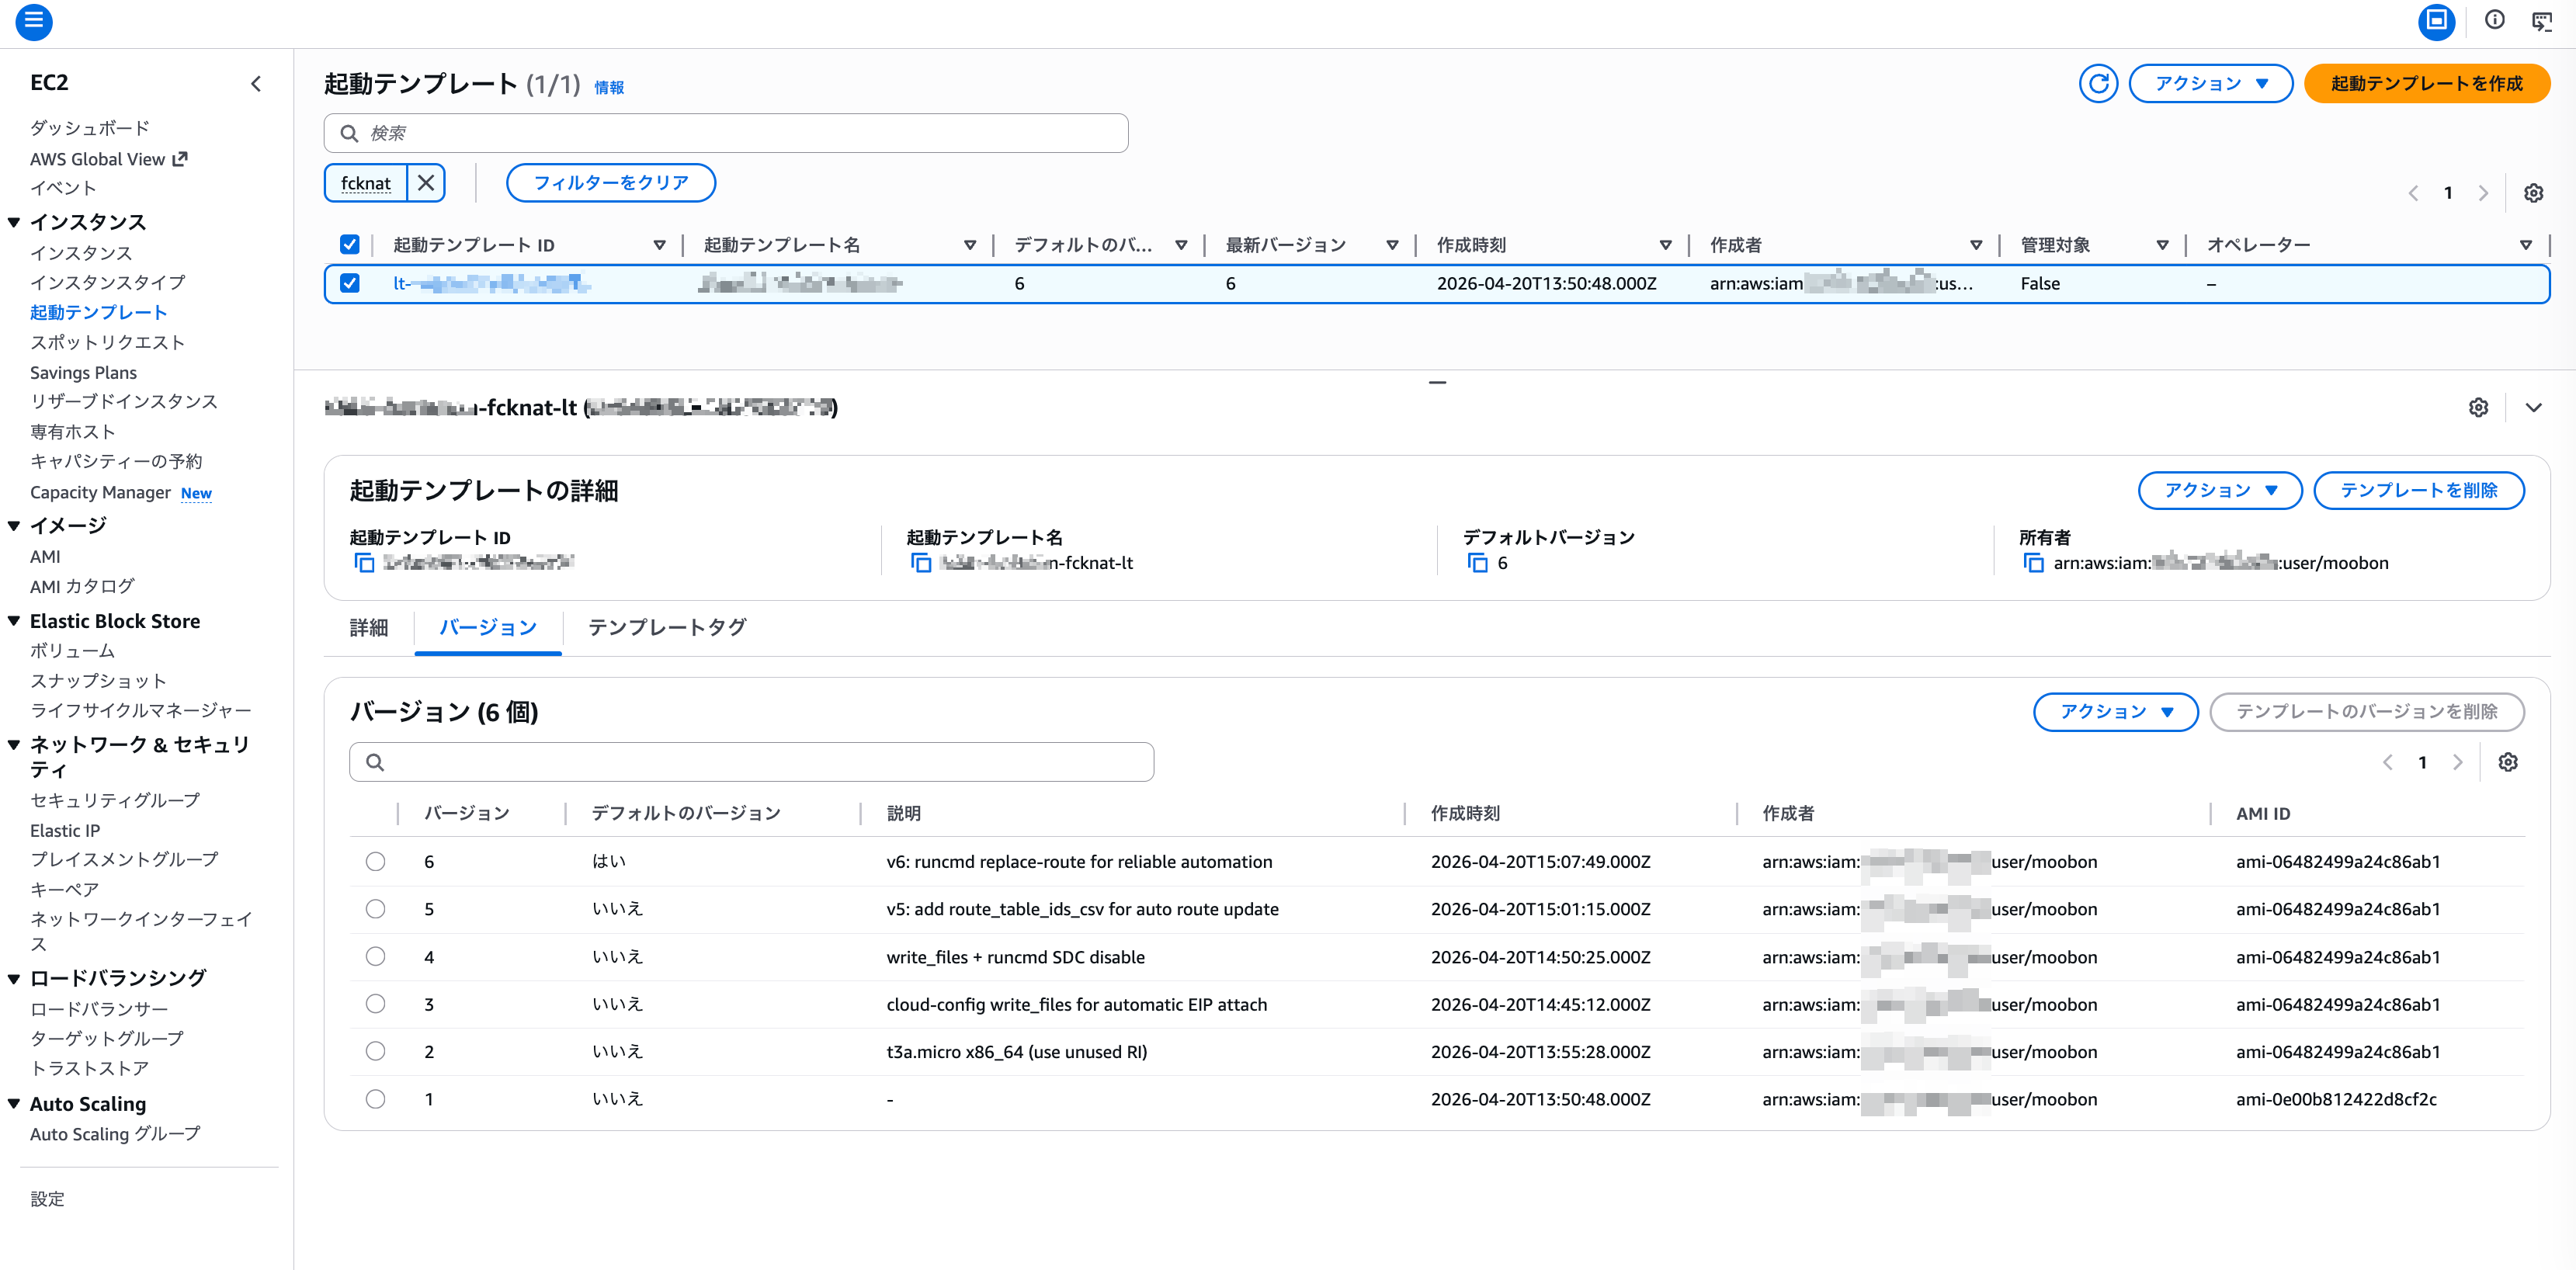Collapse ネットワーク & セキュリティ sidebar section
This screenshot has height=1270, width=2576.
pyautogui.click(x=14, y=744)
